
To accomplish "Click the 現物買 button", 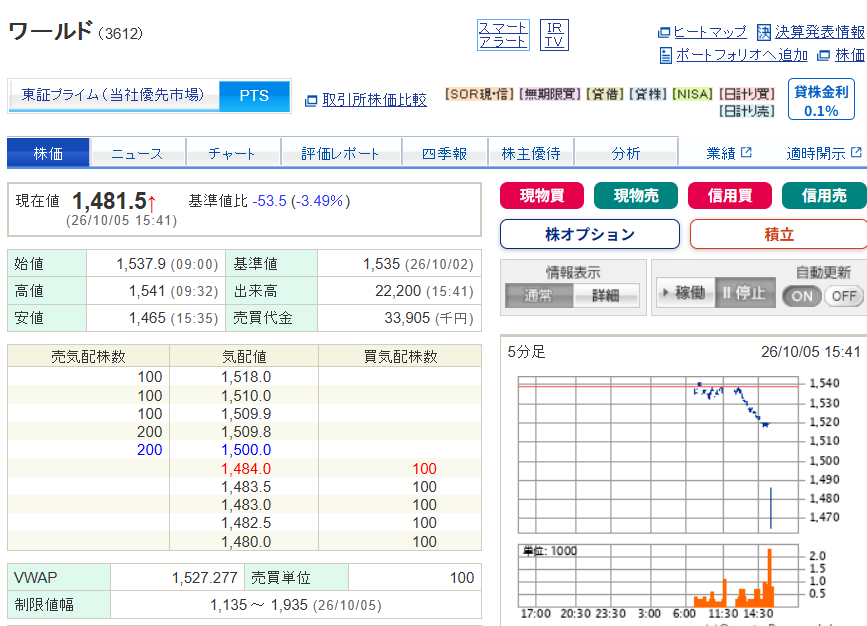I will tap(542, 196).
